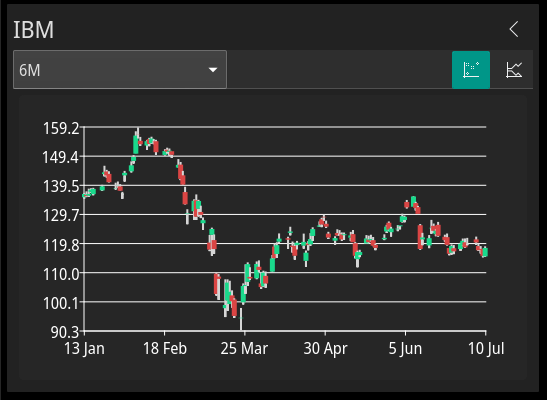Click the 13 Jan date label
Viewport: 547px width, 400px height.
(x=84, y=348)
